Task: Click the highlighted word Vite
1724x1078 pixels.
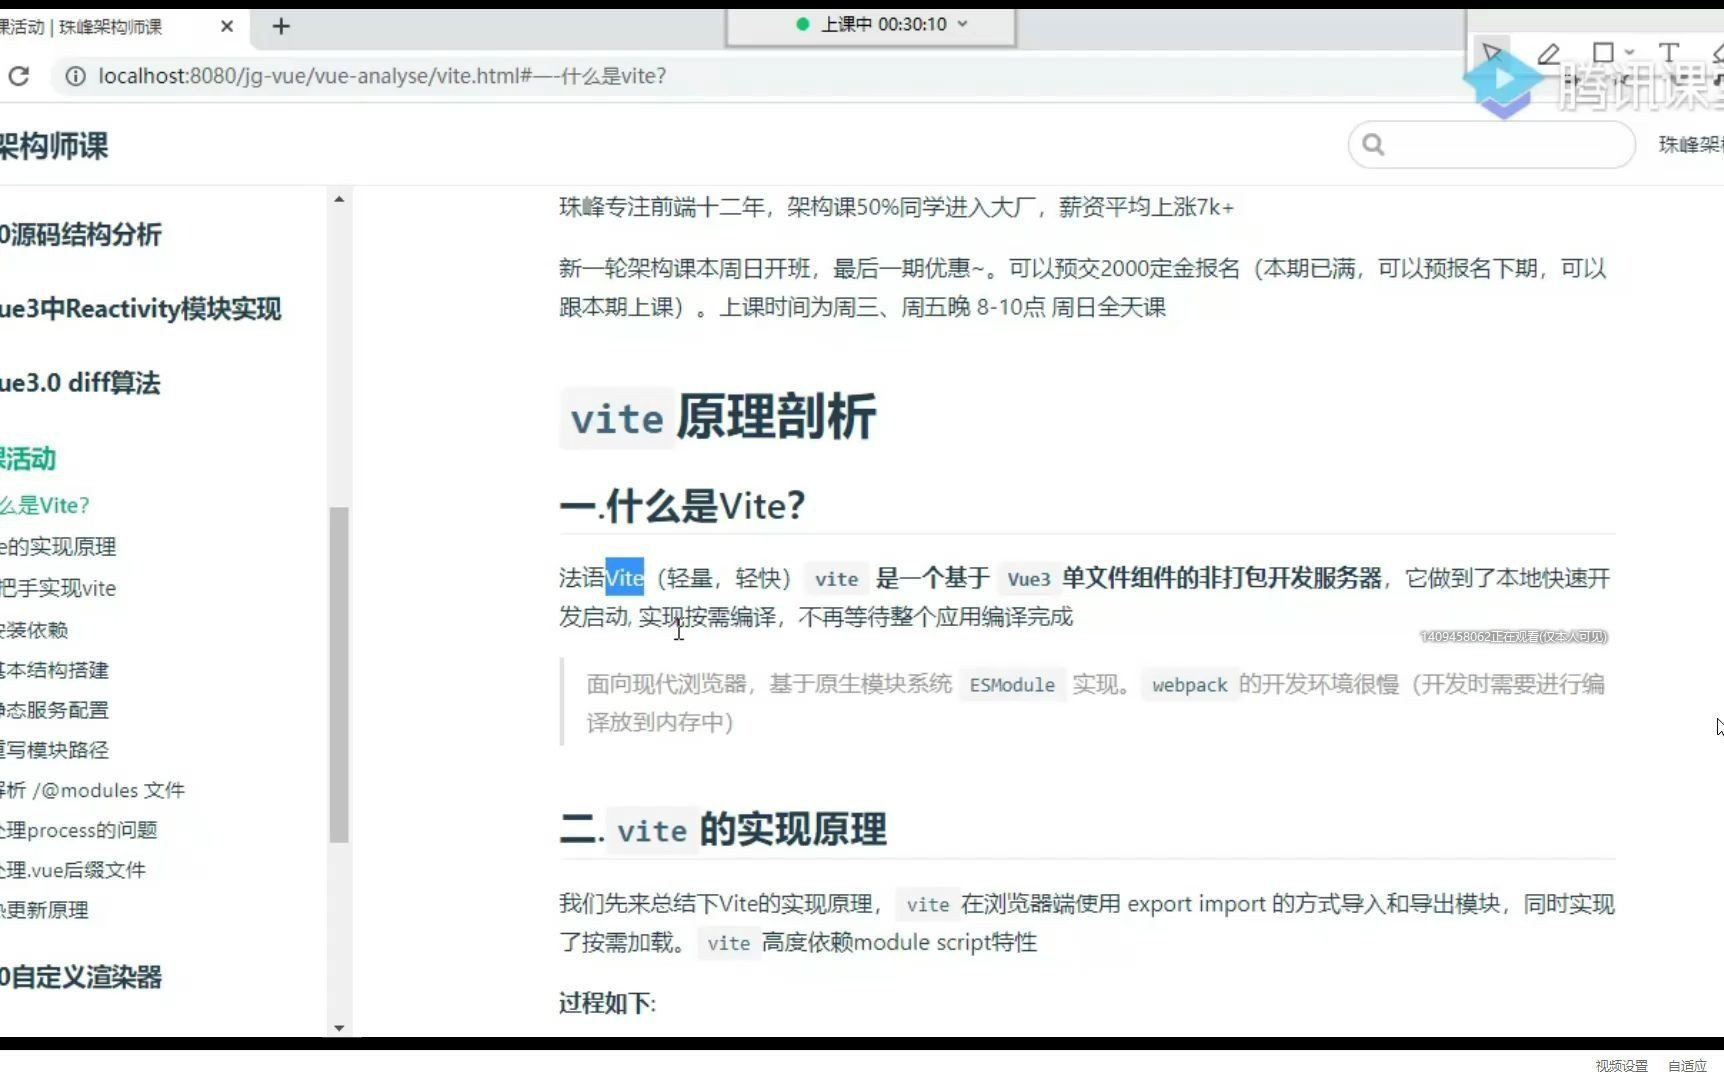Action: click(624, 578)
